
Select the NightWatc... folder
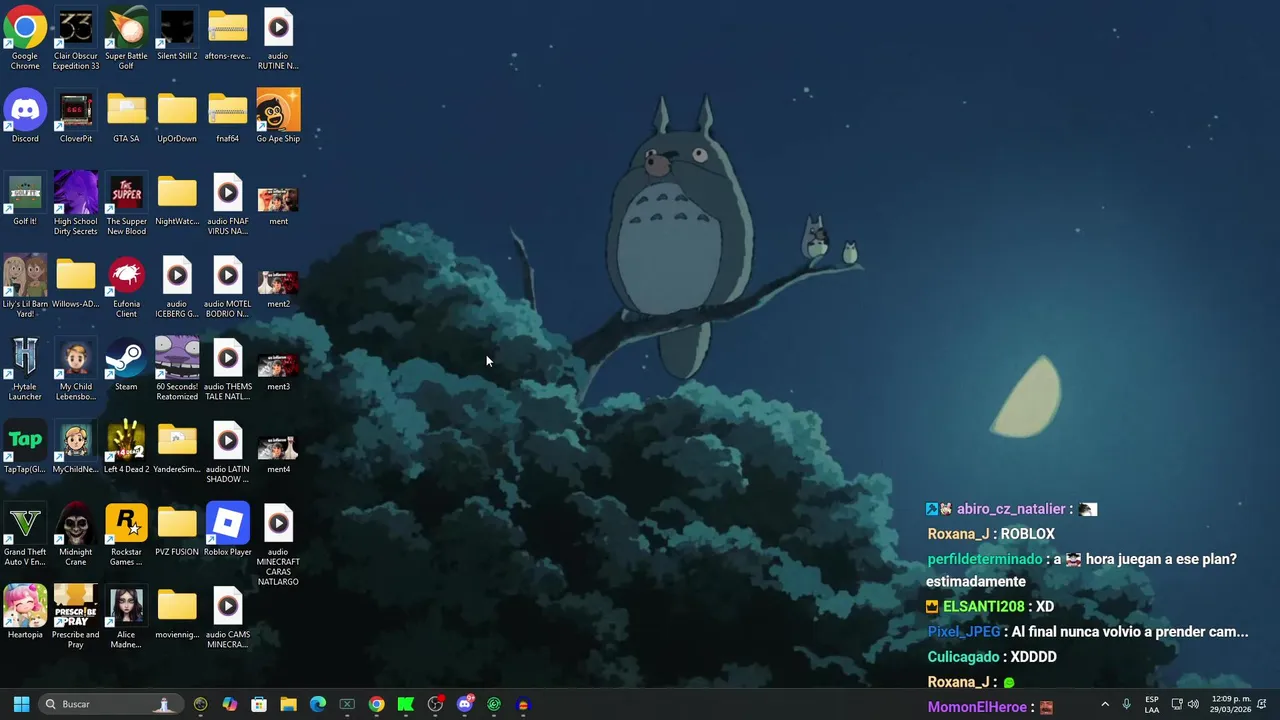click(177, 200)
